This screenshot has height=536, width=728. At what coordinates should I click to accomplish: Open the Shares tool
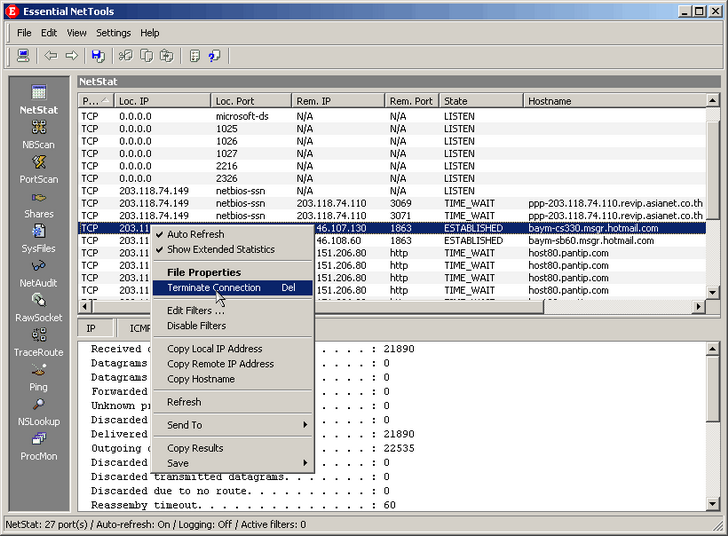(39, 204)
